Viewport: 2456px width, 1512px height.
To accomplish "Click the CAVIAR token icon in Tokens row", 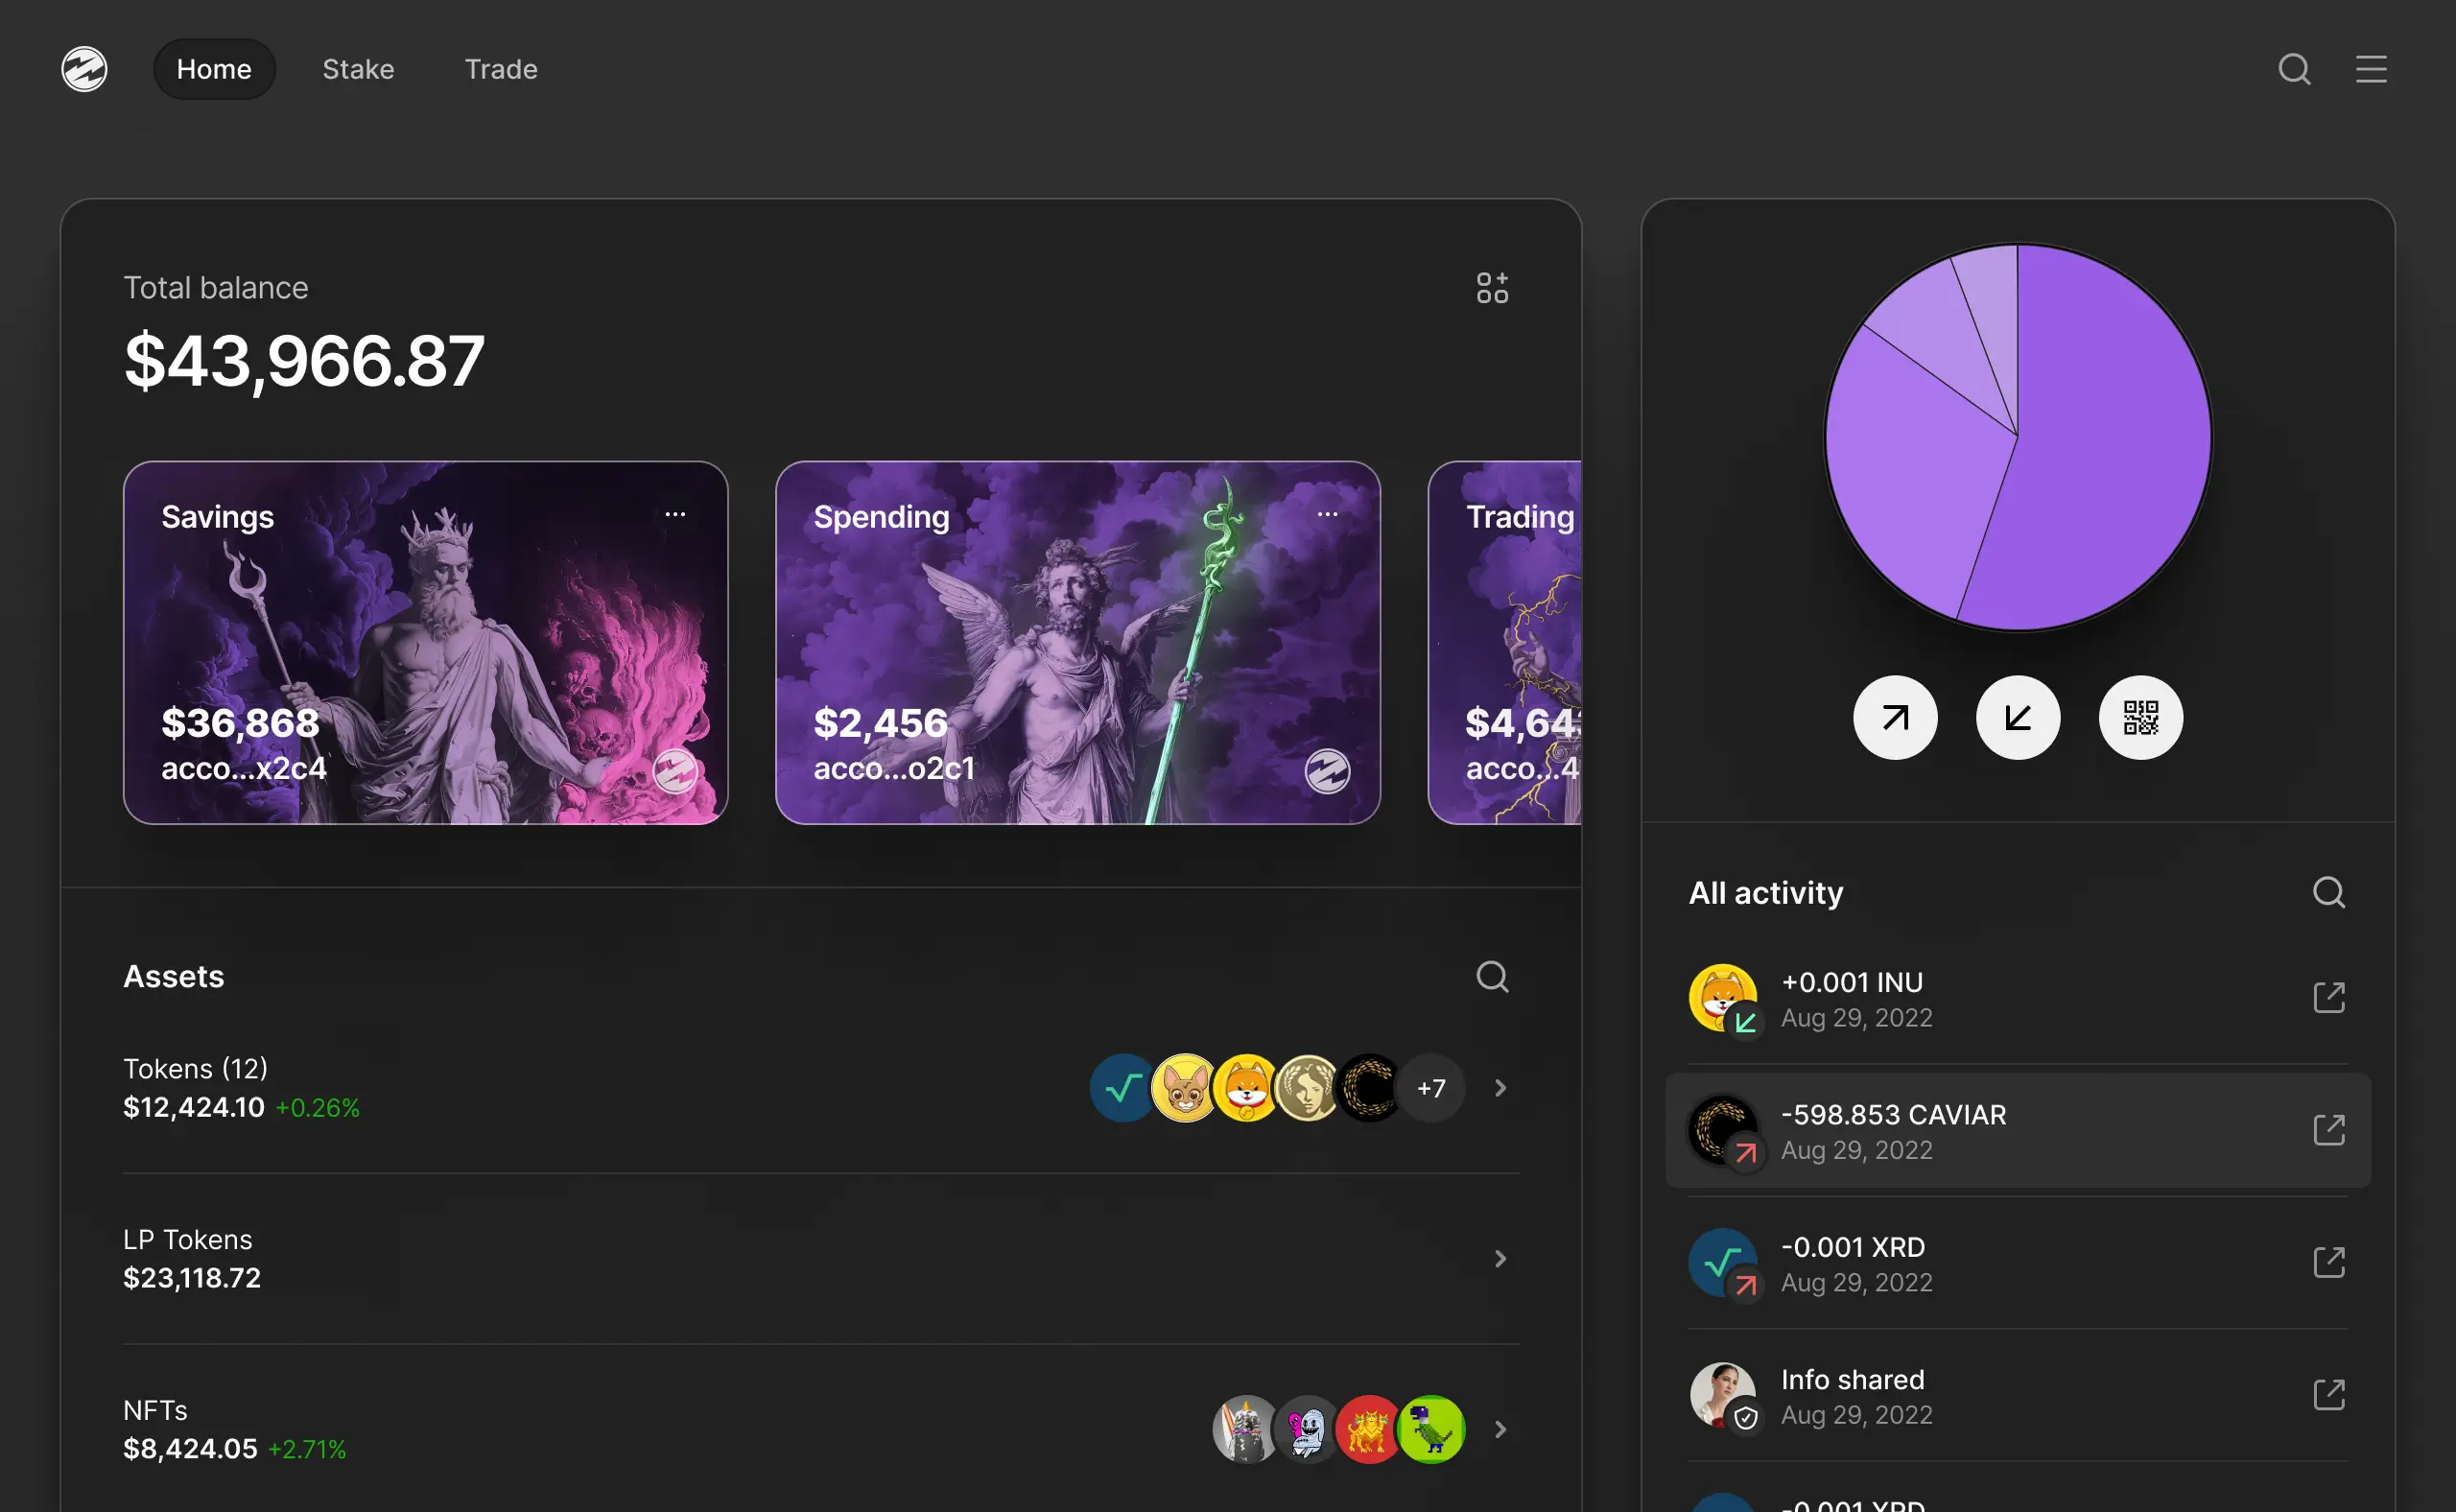I will 1369,1088.
